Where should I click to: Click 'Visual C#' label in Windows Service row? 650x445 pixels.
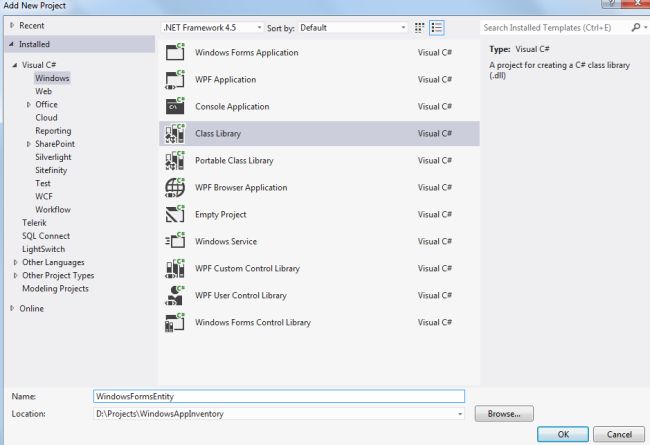click(435, 241)
